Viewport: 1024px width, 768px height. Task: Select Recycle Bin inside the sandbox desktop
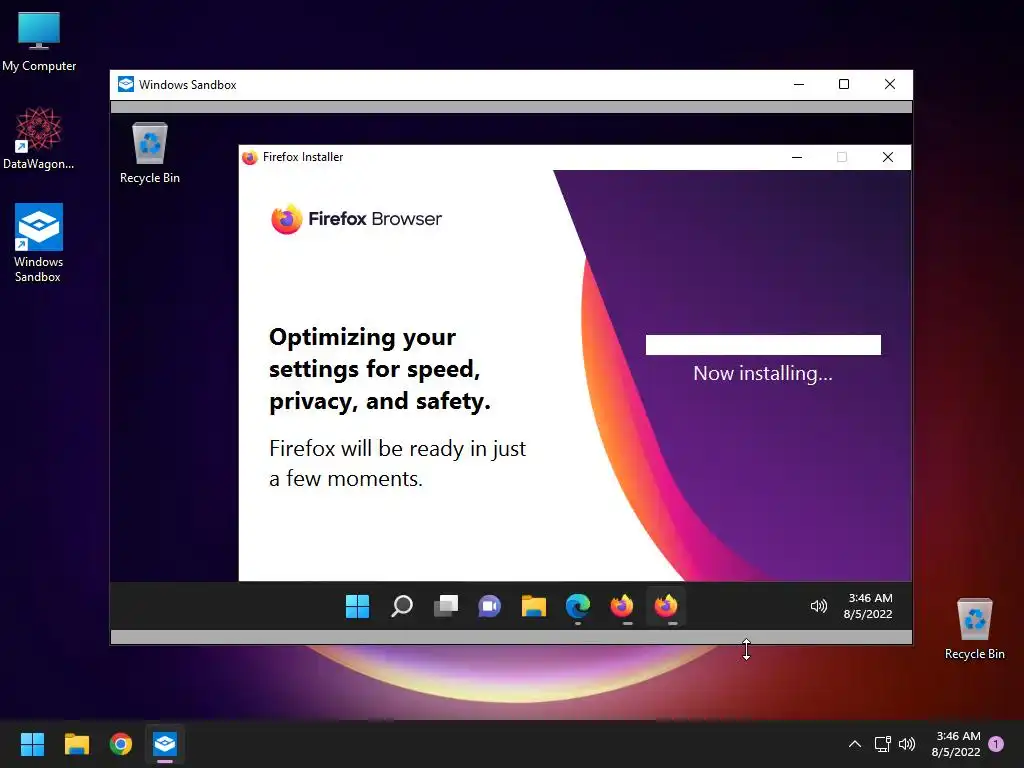pyautogui.click(x=150, y=153)
